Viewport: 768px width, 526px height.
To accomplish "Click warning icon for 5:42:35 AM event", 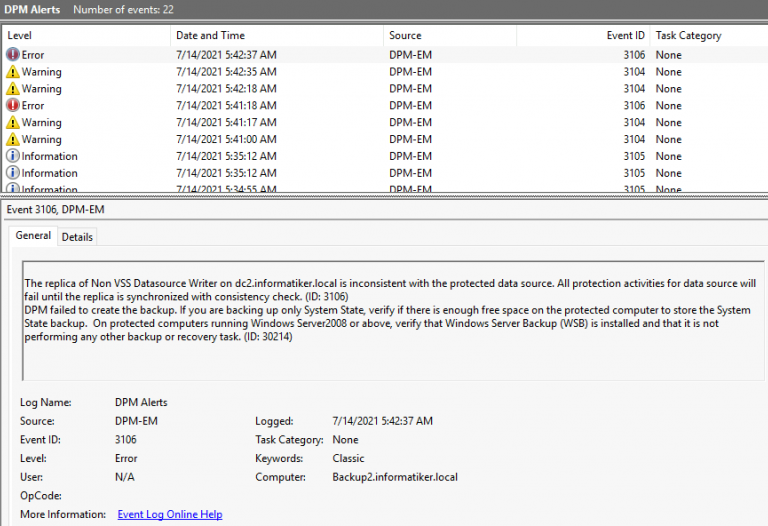I will (x=13, y=72).
